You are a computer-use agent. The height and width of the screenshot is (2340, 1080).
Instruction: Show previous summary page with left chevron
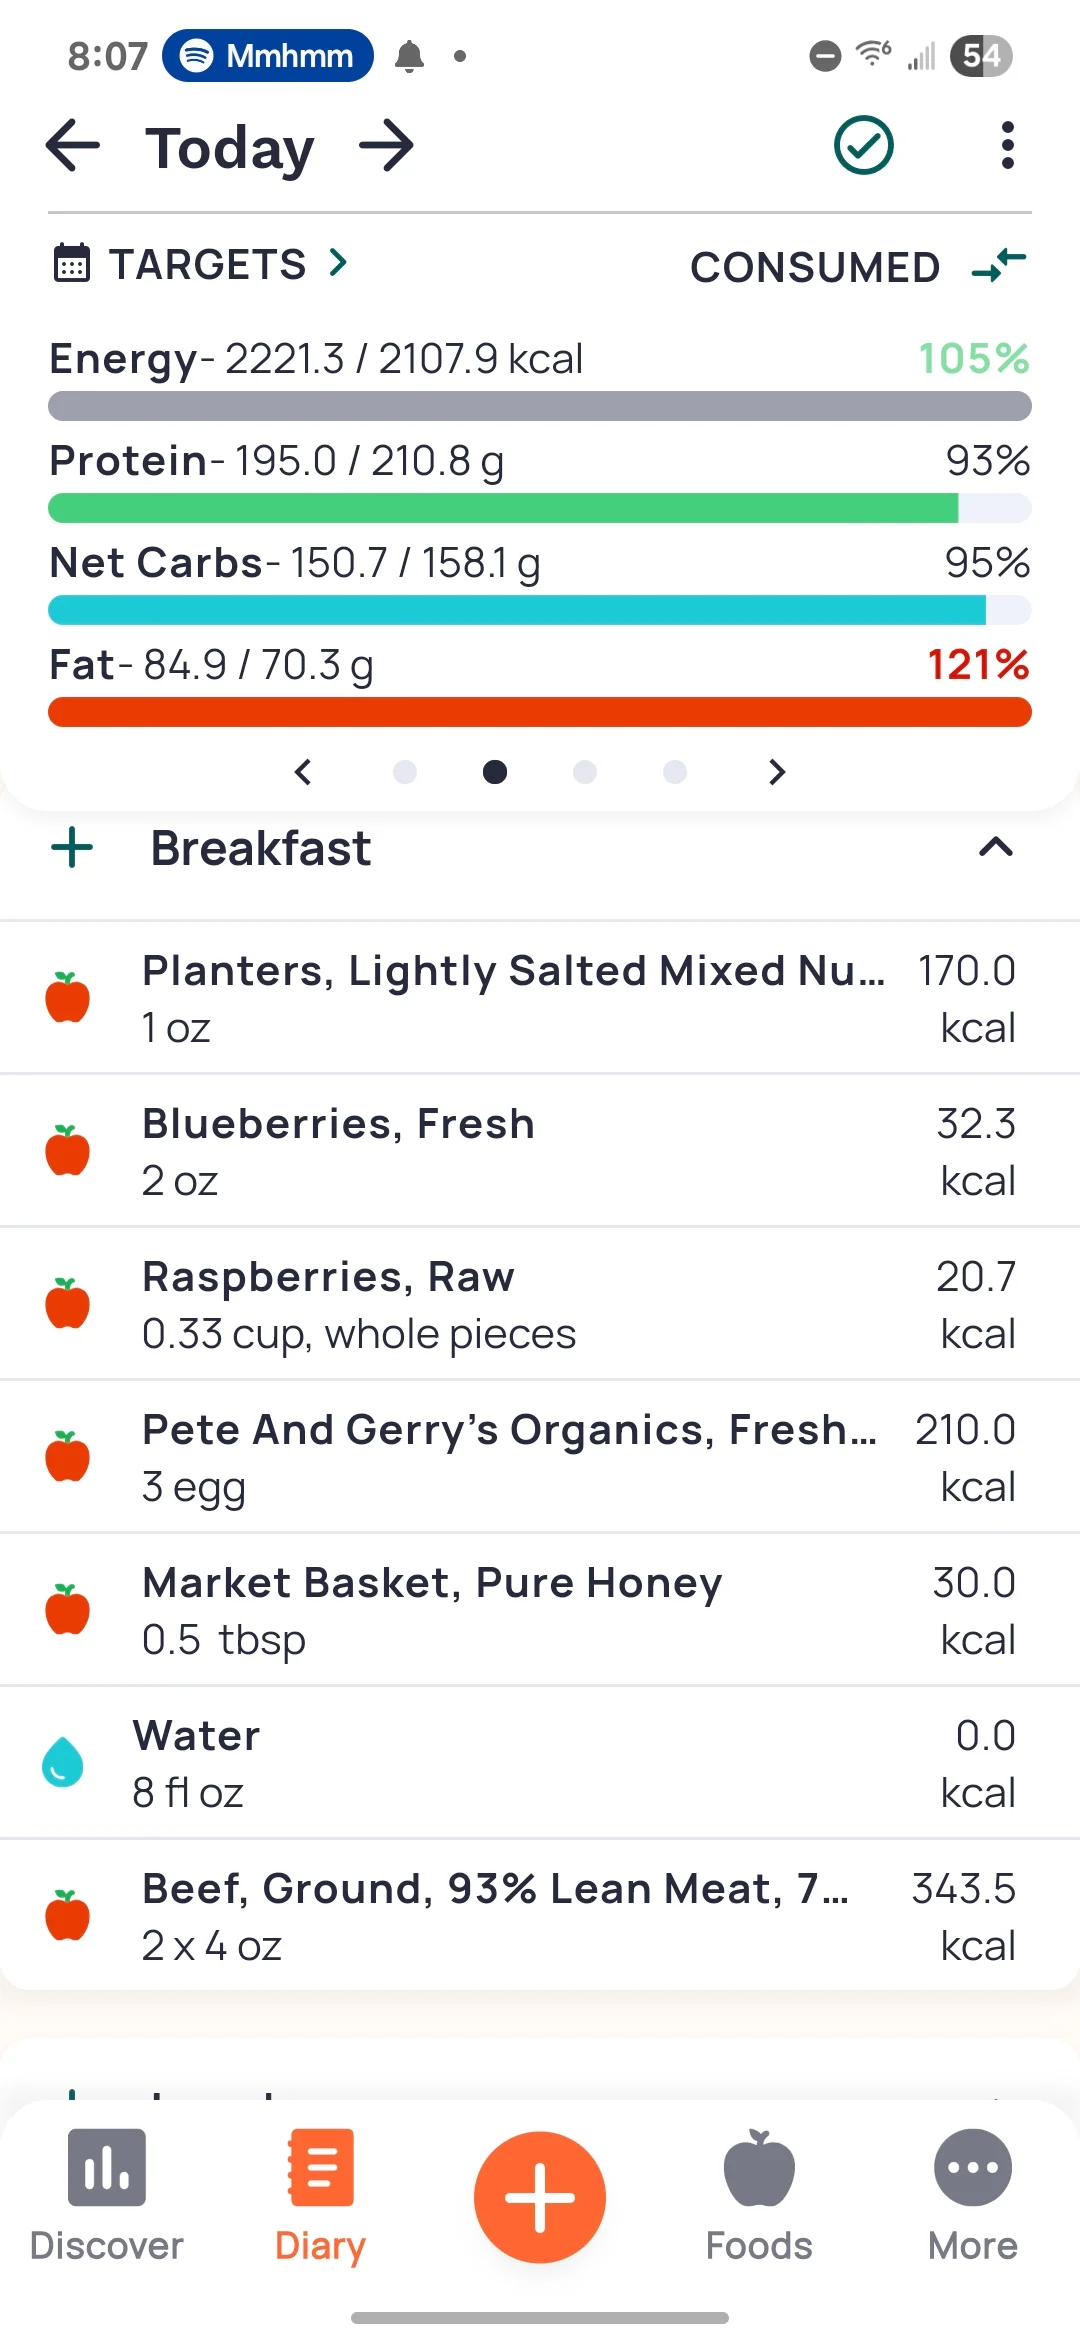tap(303, 772)
